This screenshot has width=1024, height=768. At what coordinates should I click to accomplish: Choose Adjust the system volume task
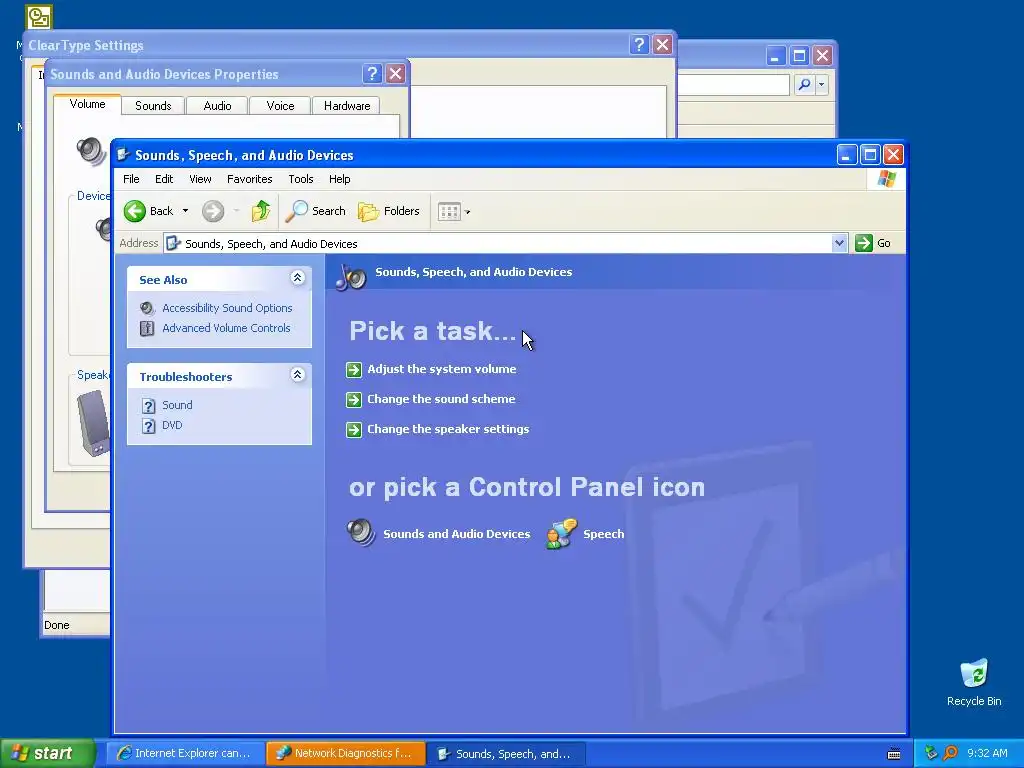click(x=441, y=369)
